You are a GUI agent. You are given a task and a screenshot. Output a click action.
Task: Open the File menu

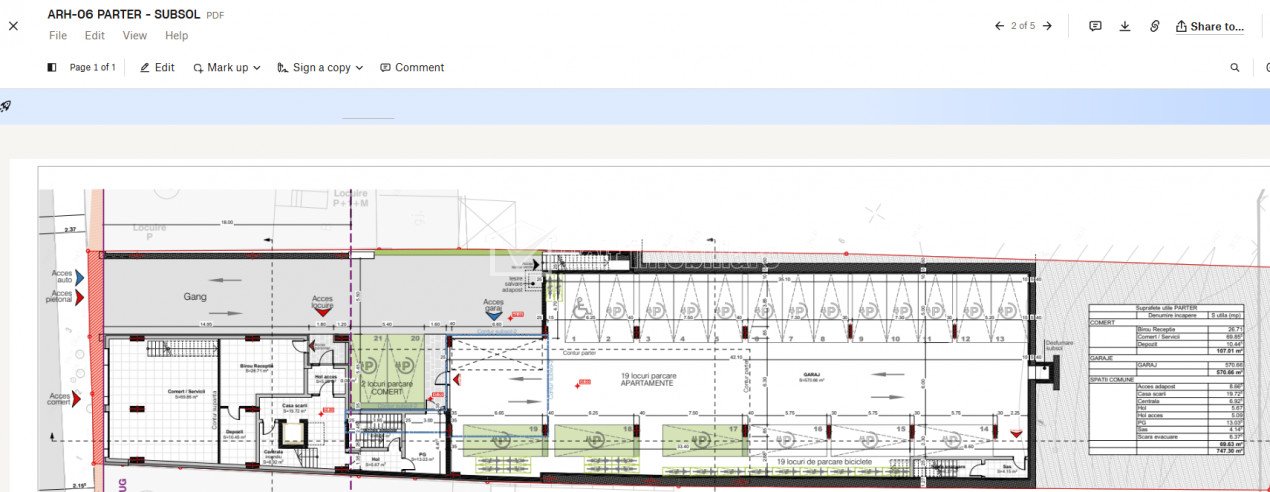(58, 36)
